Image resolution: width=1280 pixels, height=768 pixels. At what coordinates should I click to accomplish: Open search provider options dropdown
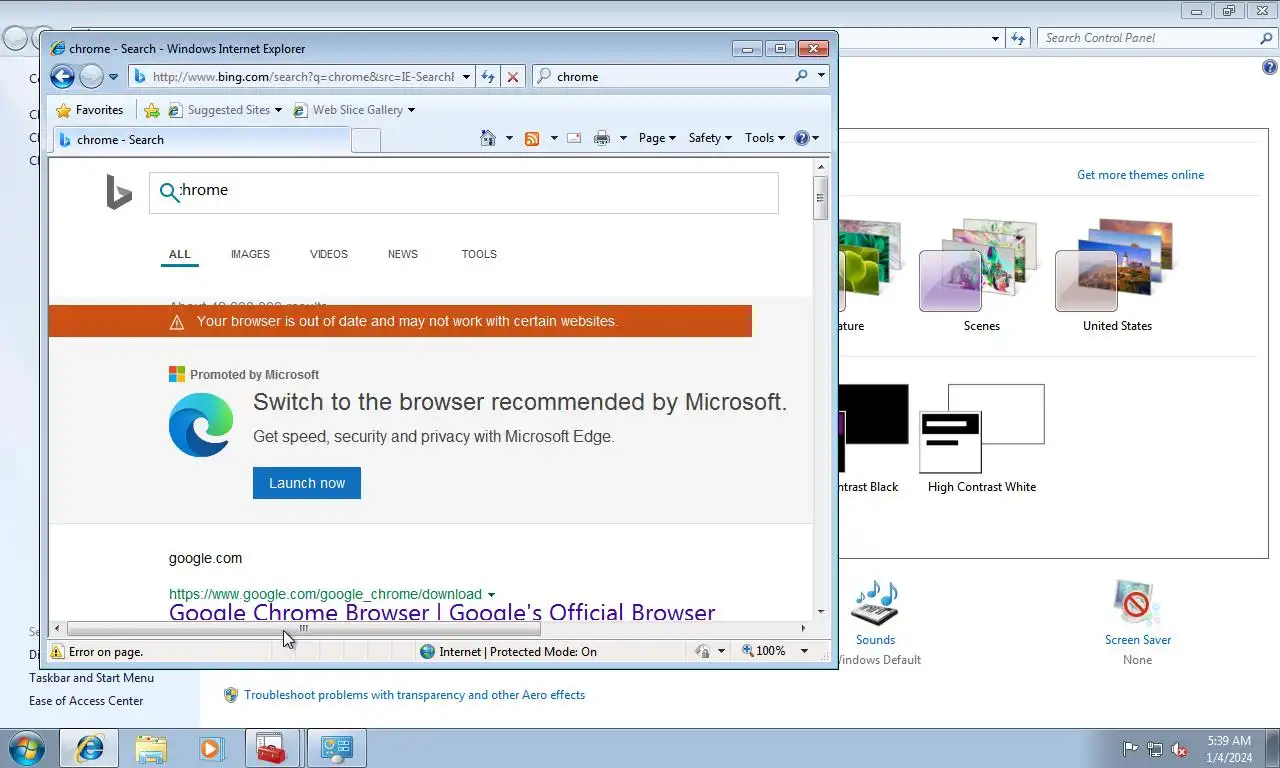pyautogui.click(x=821, y=76)
